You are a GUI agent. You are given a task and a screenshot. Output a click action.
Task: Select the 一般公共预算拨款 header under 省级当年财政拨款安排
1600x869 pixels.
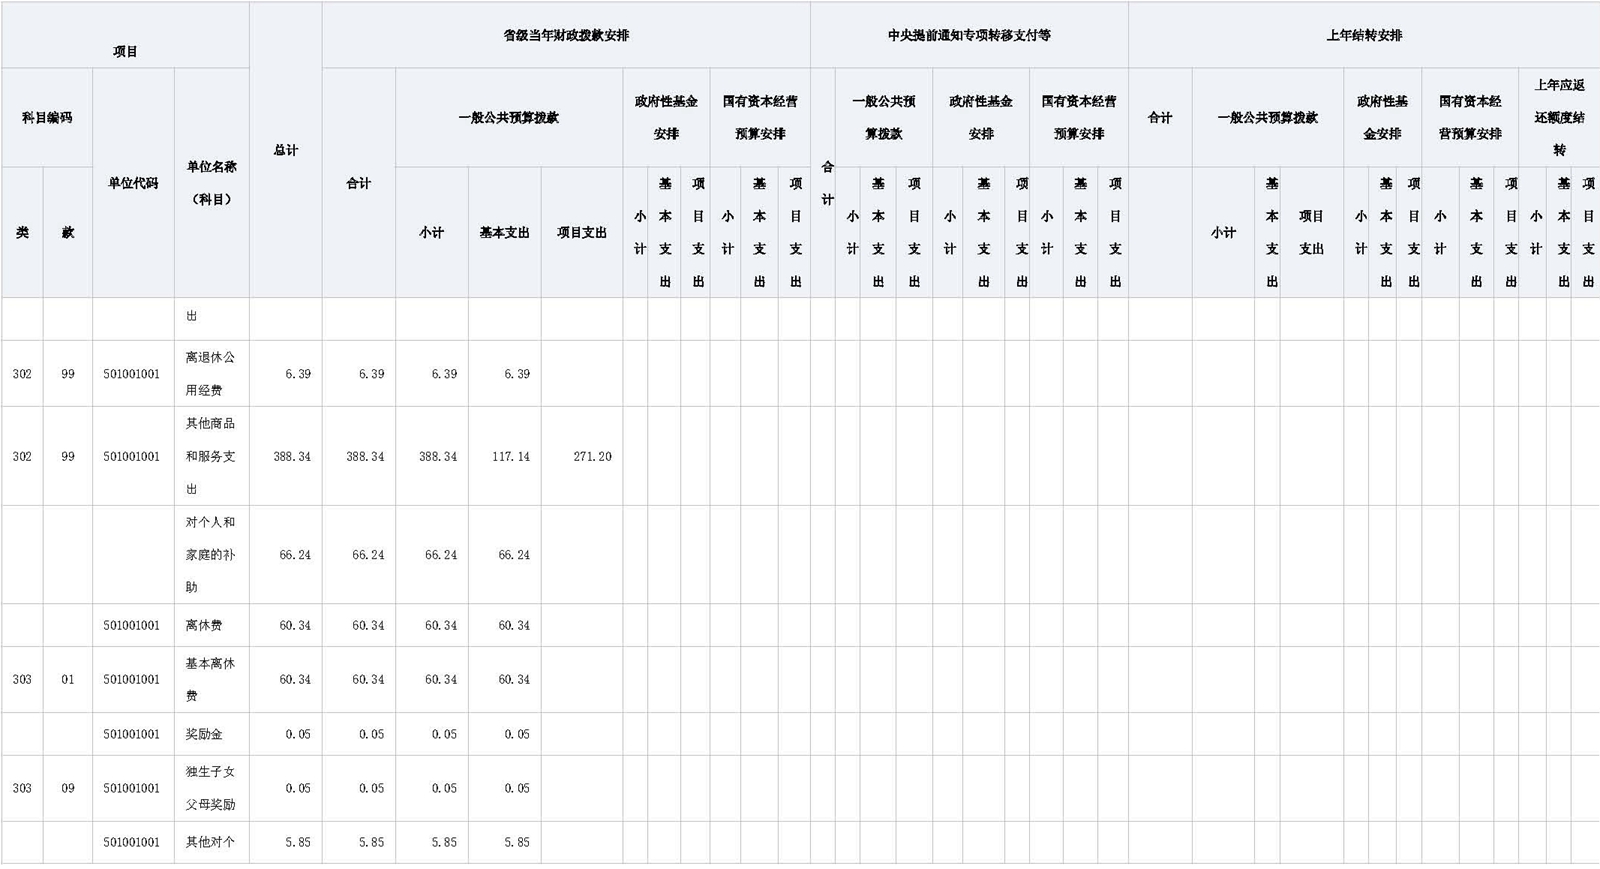[509, 118]
